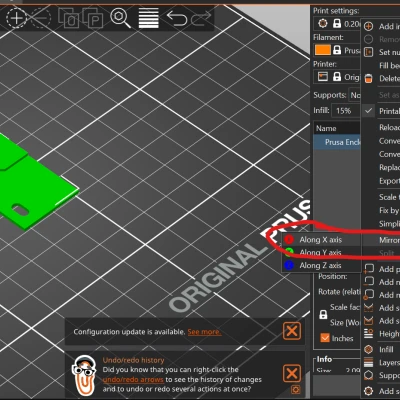This screenshot has height=400, width=400.
Task: Click the Info panel heading
Action: [324, 359]
